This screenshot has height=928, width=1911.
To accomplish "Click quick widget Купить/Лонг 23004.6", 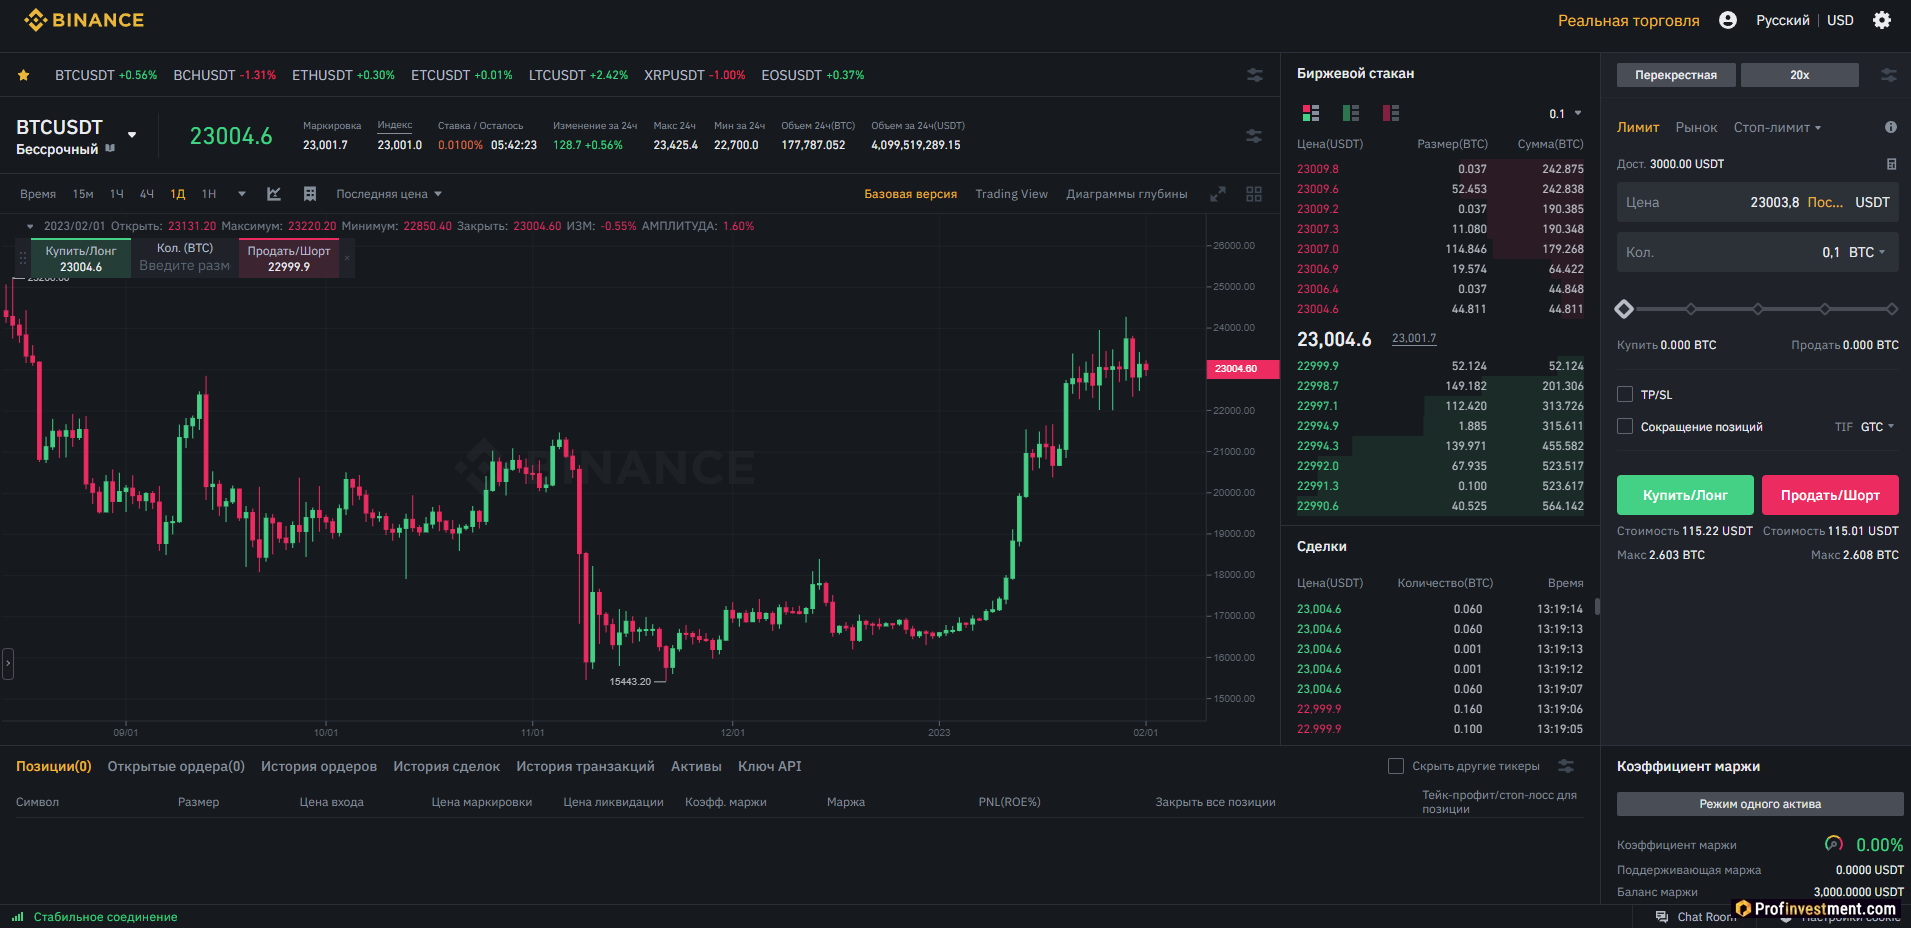I will click(81, 258).
